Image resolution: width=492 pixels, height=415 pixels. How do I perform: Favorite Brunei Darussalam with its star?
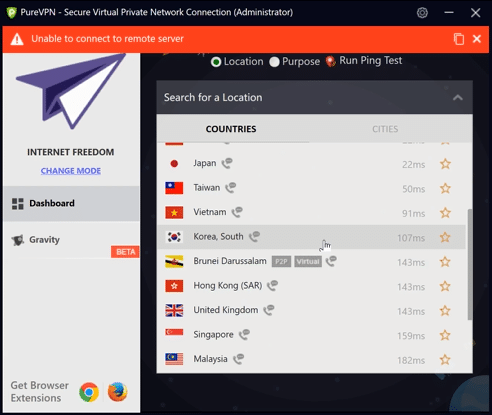(x=445, y=262)
